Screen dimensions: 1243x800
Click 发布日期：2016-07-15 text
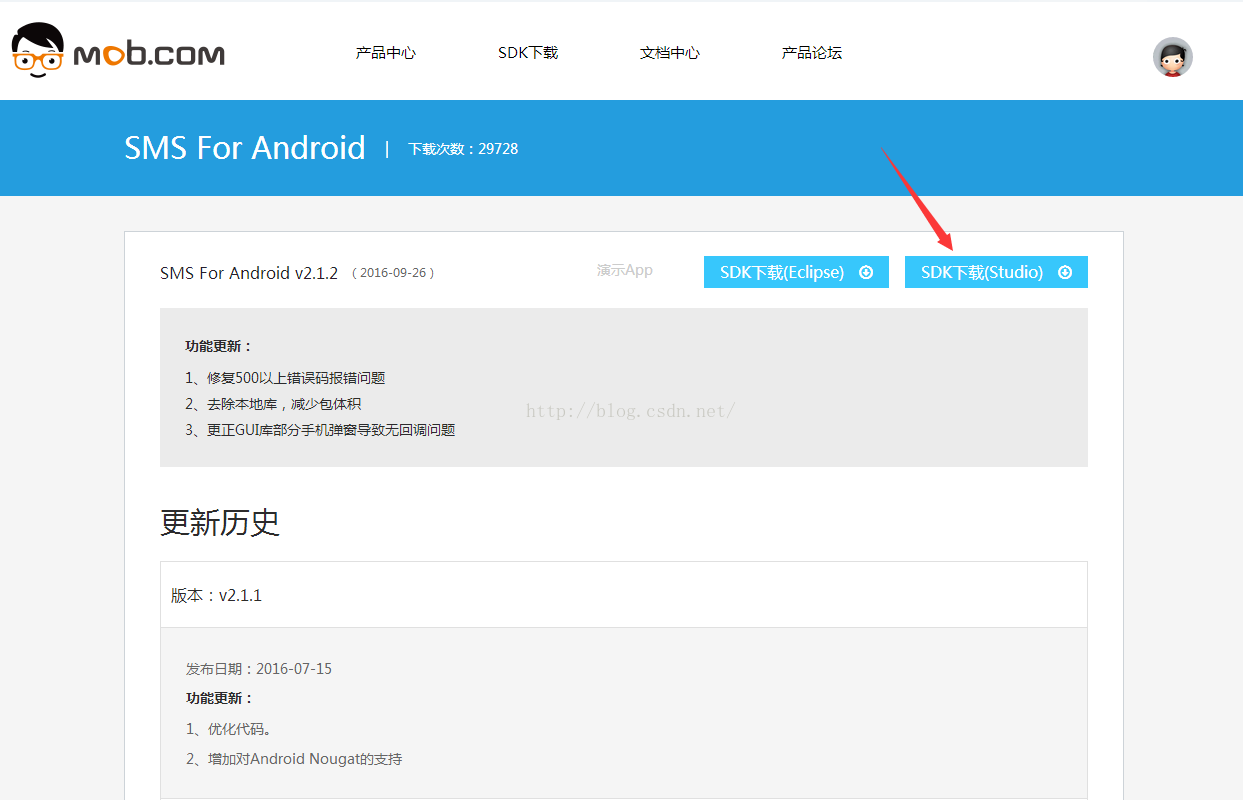pyautogui.click(x=259, y=669)
